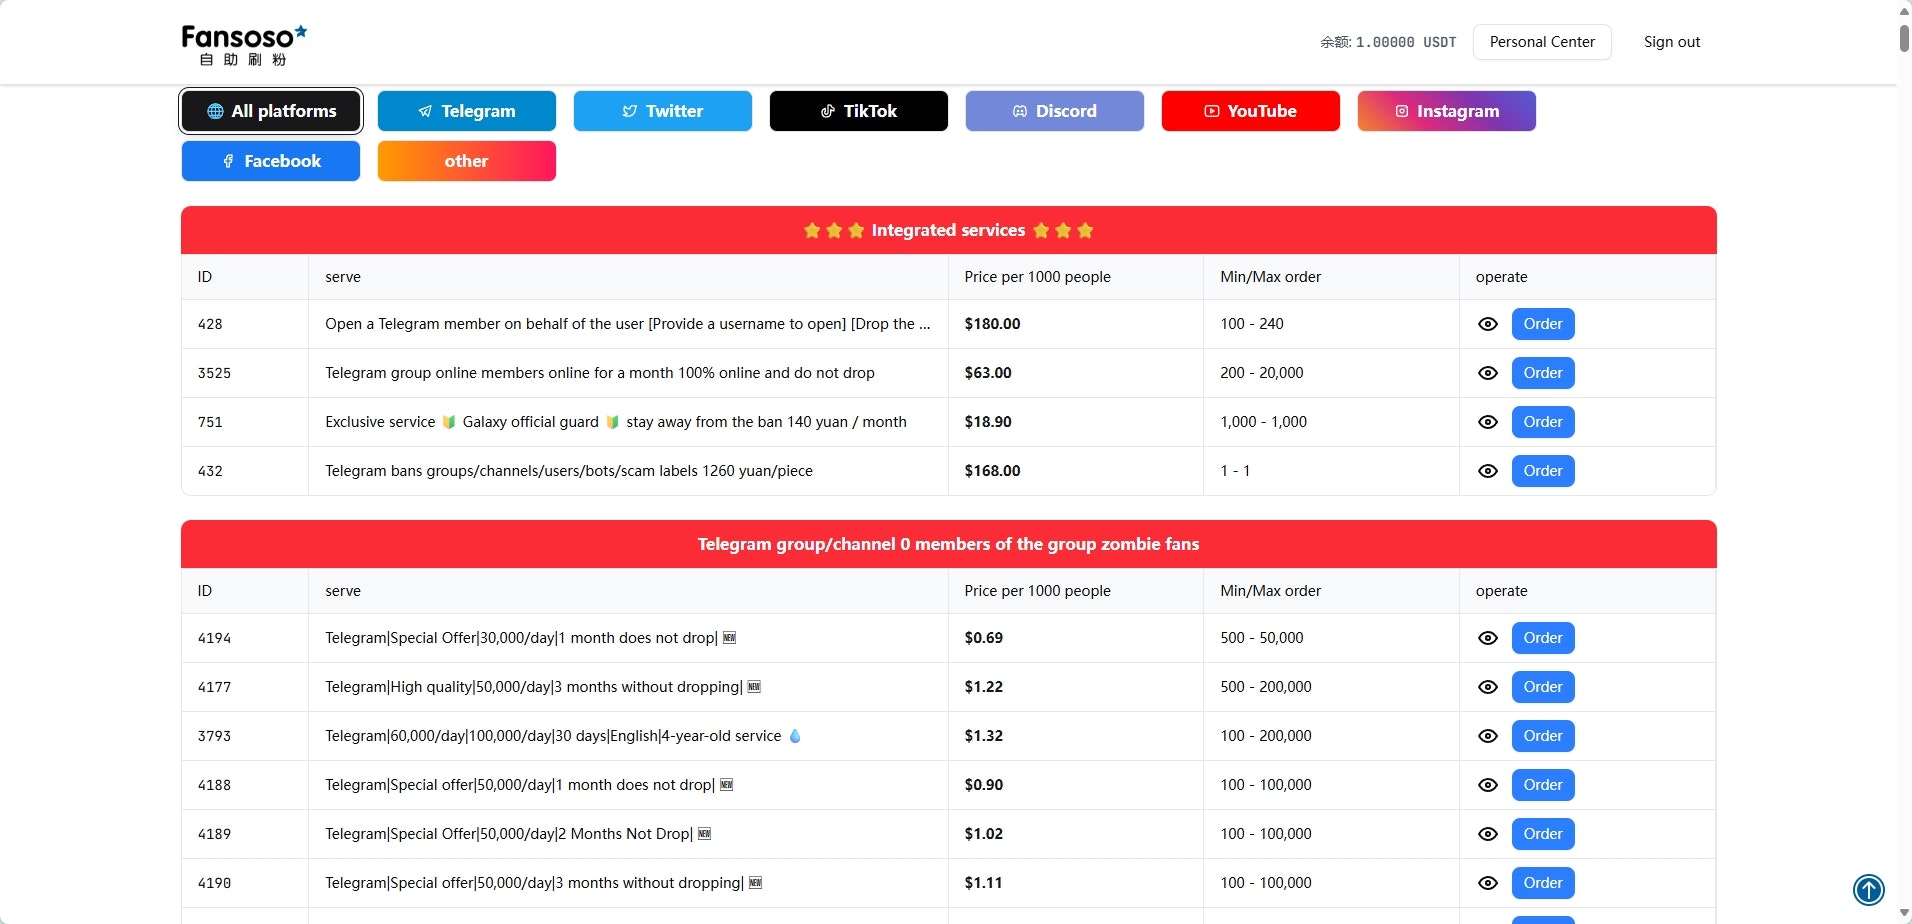Order service 4189 two months offer

coord(1543,834)
